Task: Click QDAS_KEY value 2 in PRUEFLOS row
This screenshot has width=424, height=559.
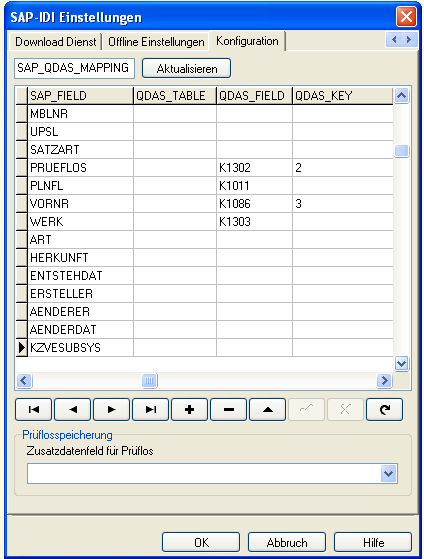Action: pos(343,168)
